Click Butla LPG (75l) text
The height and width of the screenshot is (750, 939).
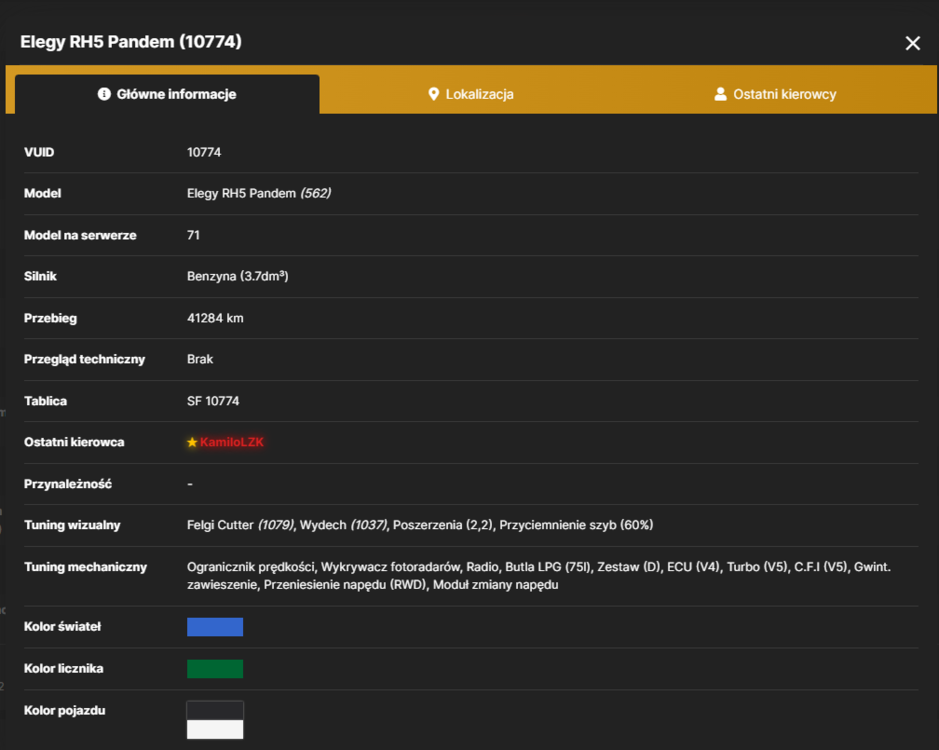point(547,567)
